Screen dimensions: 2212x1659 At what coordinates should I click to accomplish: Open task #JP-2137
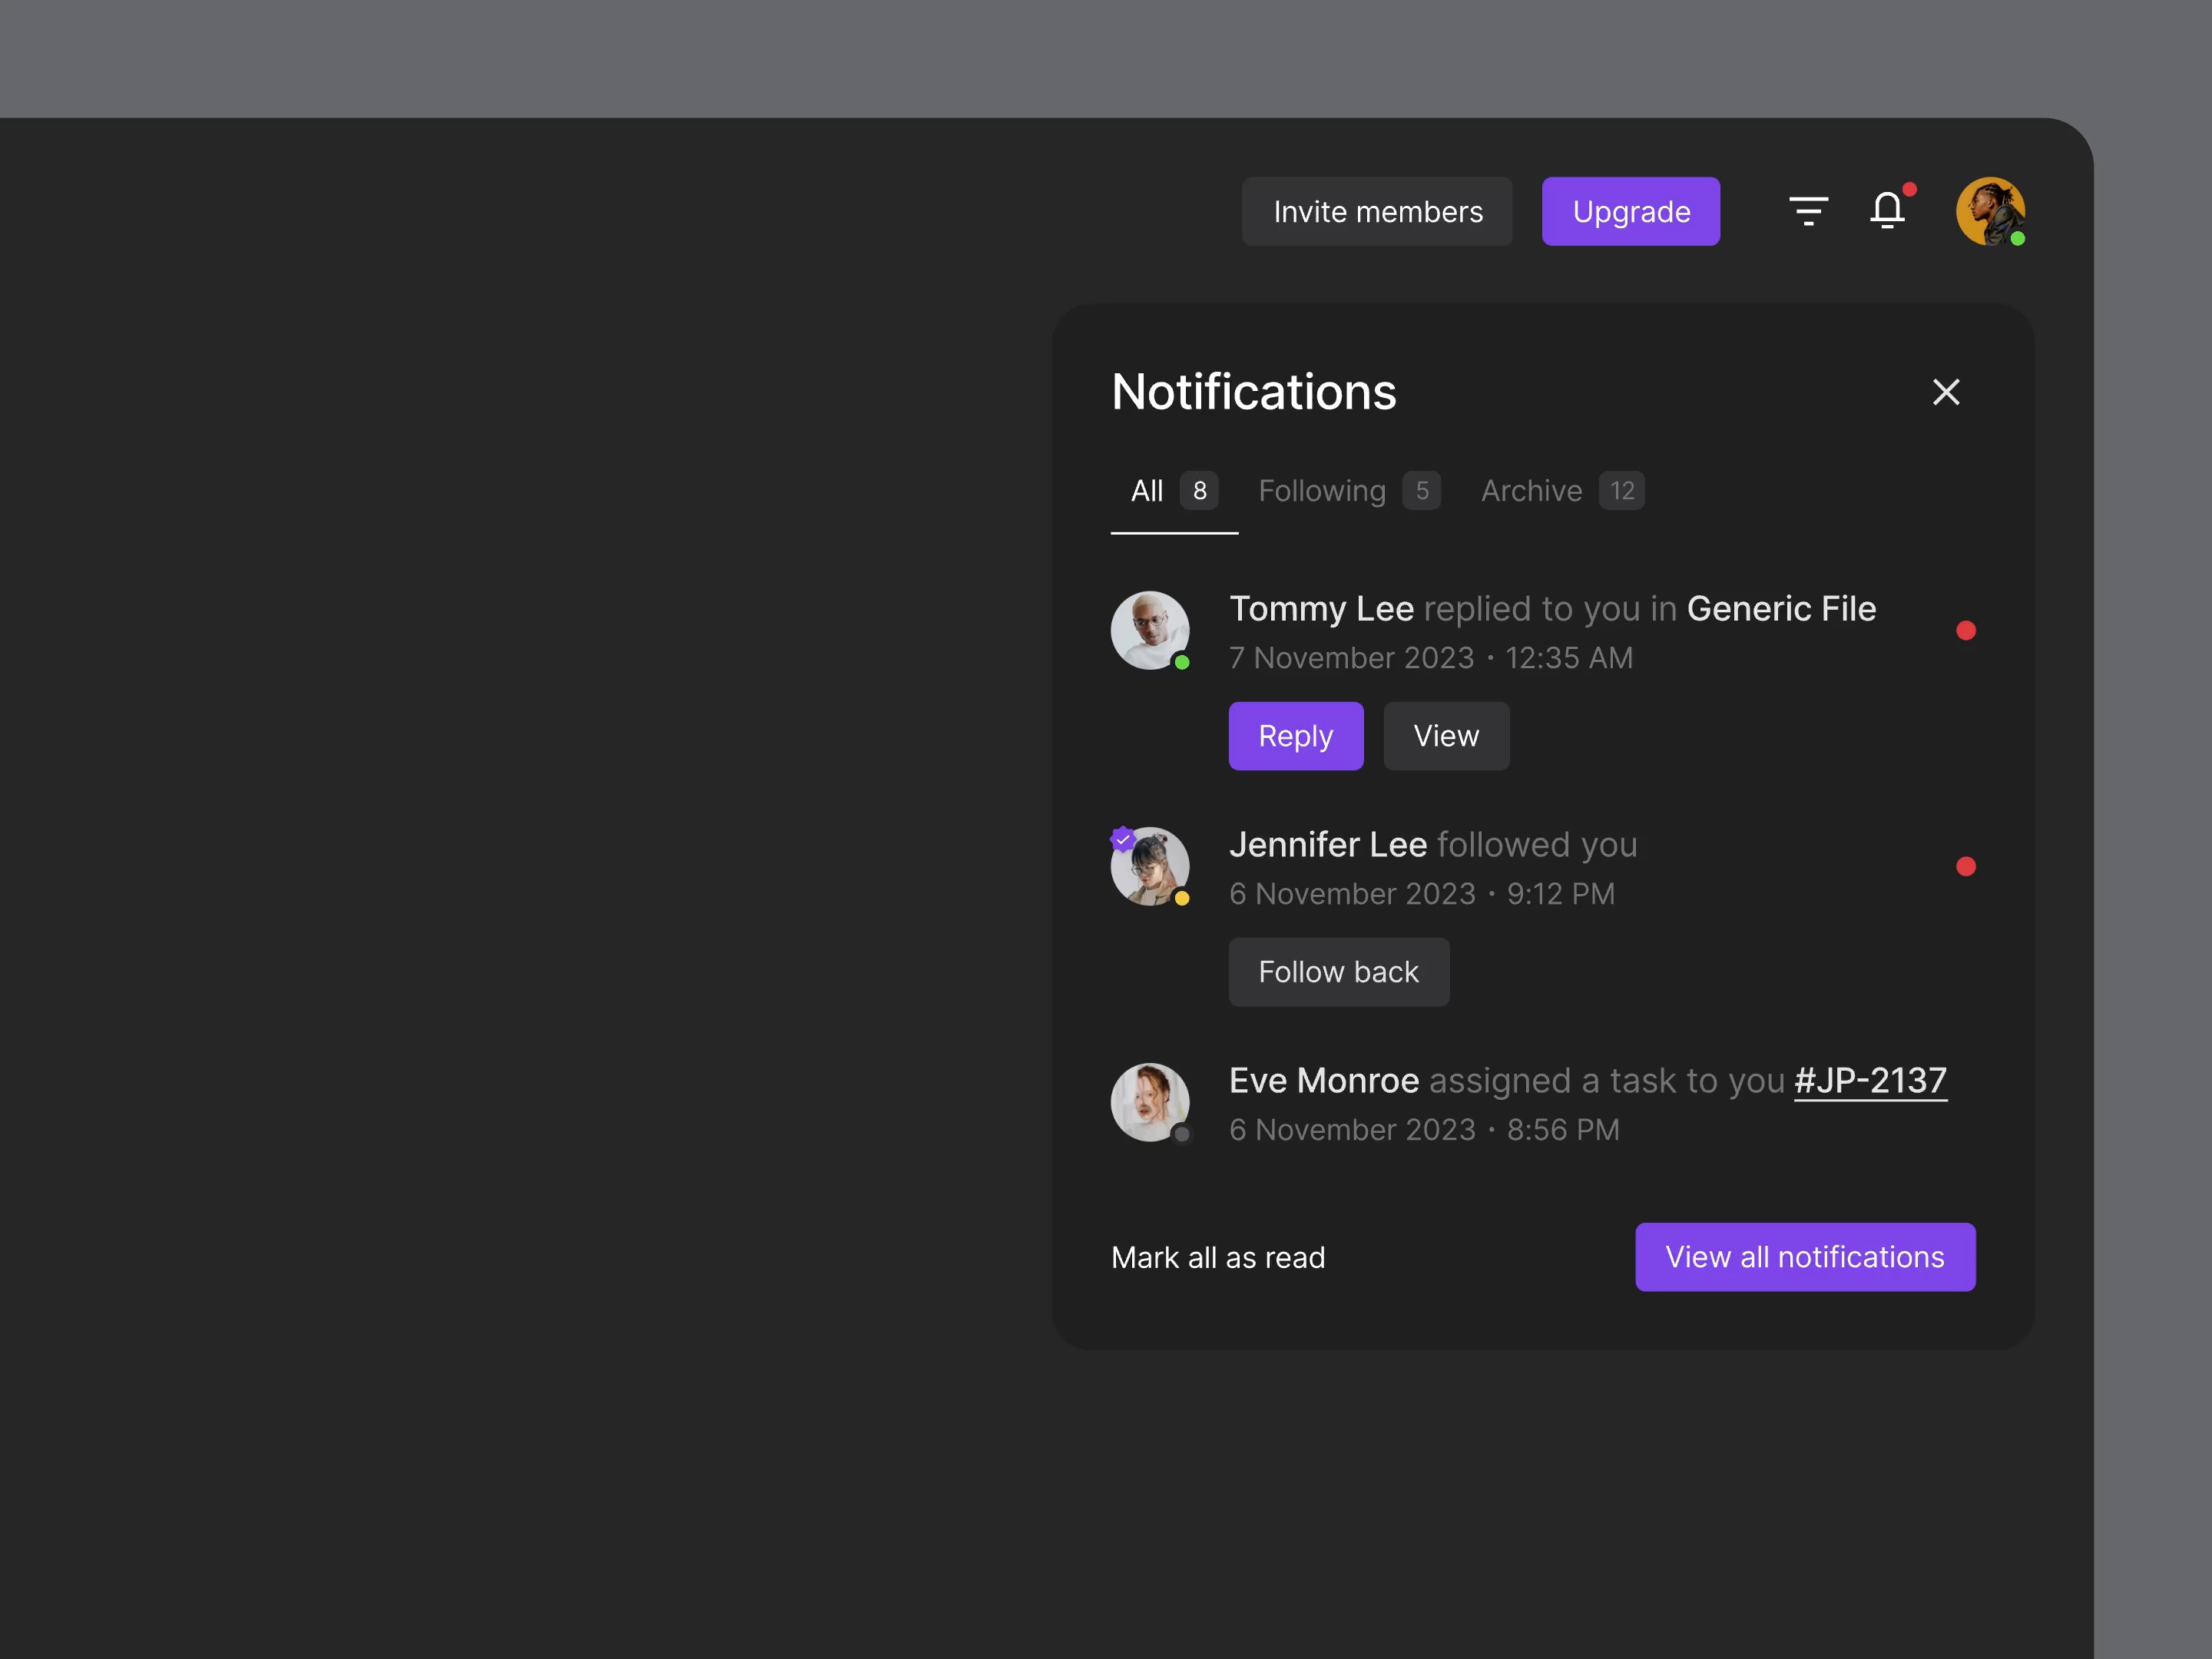(x=1870, y=1080)
